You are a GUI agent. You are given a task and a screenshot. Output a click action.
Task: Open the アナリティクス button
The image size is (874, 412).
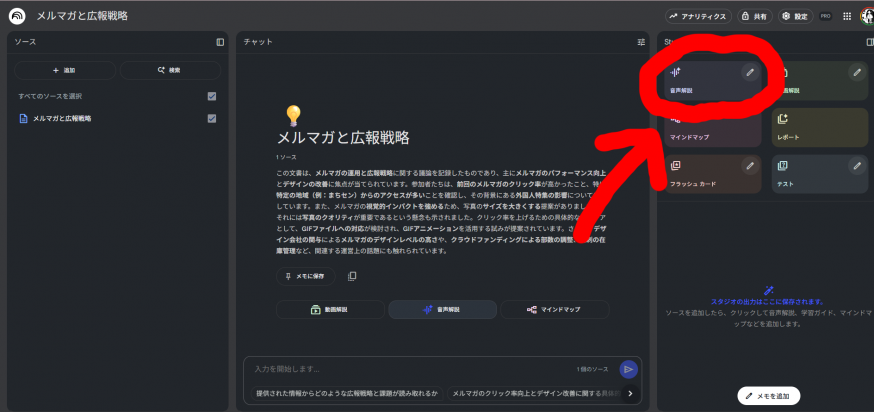click(698, 16)
